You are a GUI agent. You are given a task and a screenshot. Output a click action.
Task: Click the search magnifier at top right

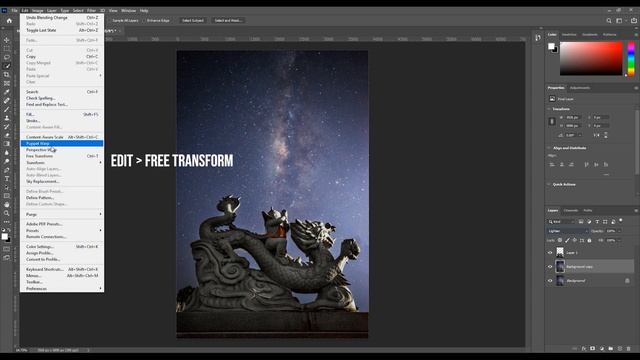click(609, 20)
